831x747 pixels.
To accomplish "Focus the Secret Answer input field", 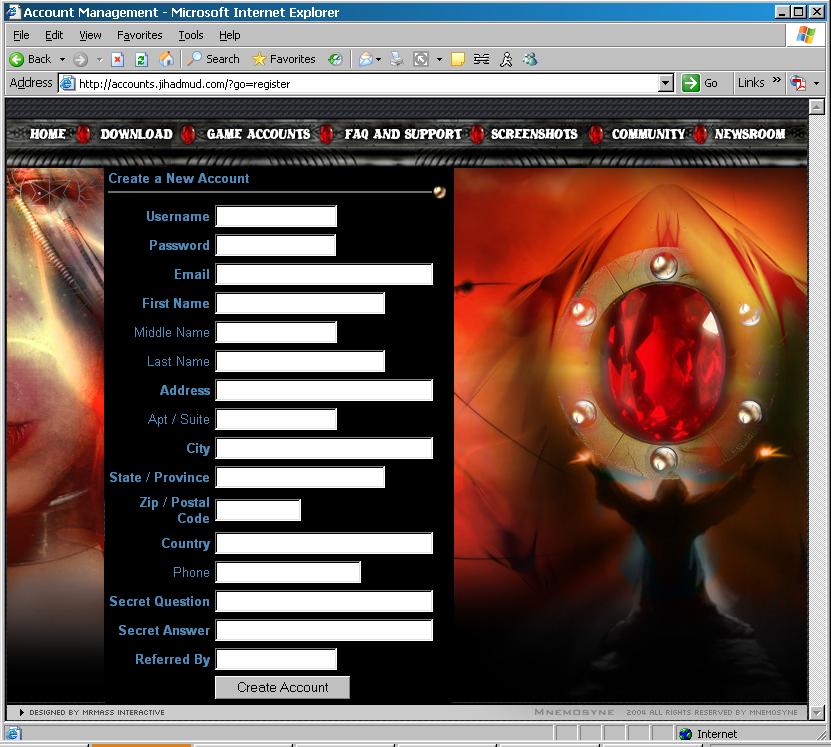I will pyautogui.click(x=324, y=630).
